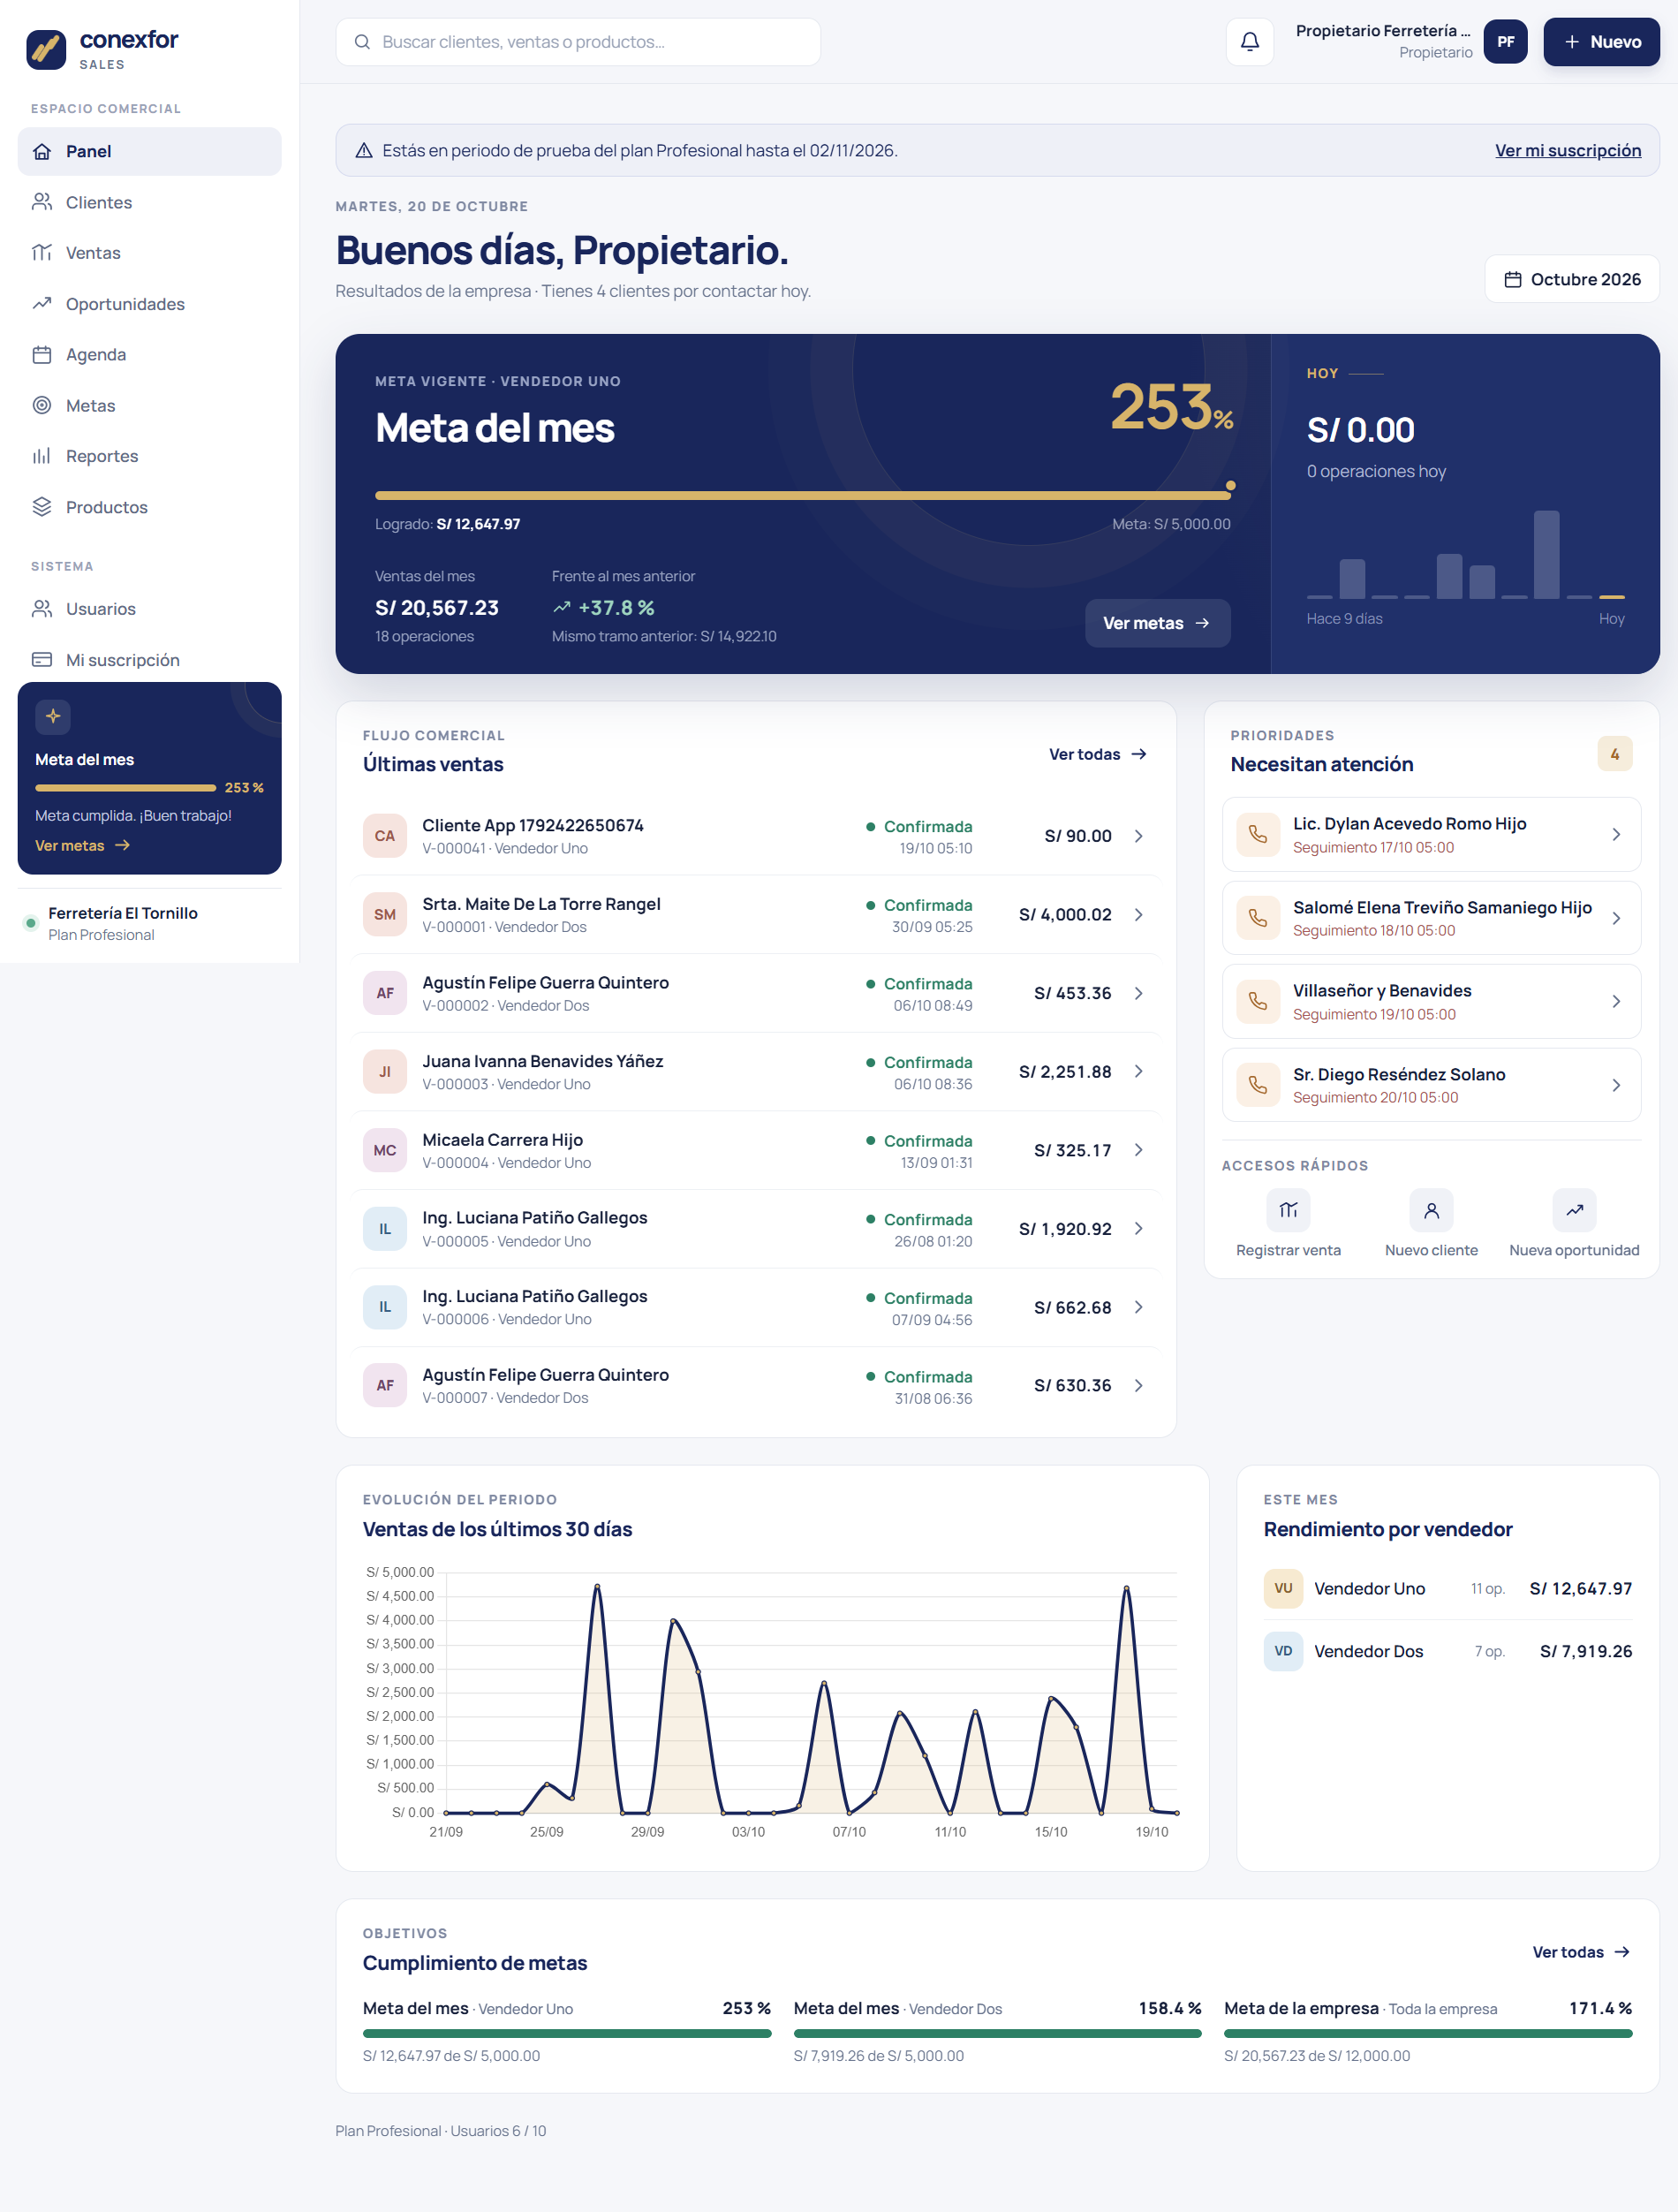Click Meta de la empresa progress bar
Image resolution: width=1678 pixels, height=2212 pixels.
[x=1427, y=2033]
